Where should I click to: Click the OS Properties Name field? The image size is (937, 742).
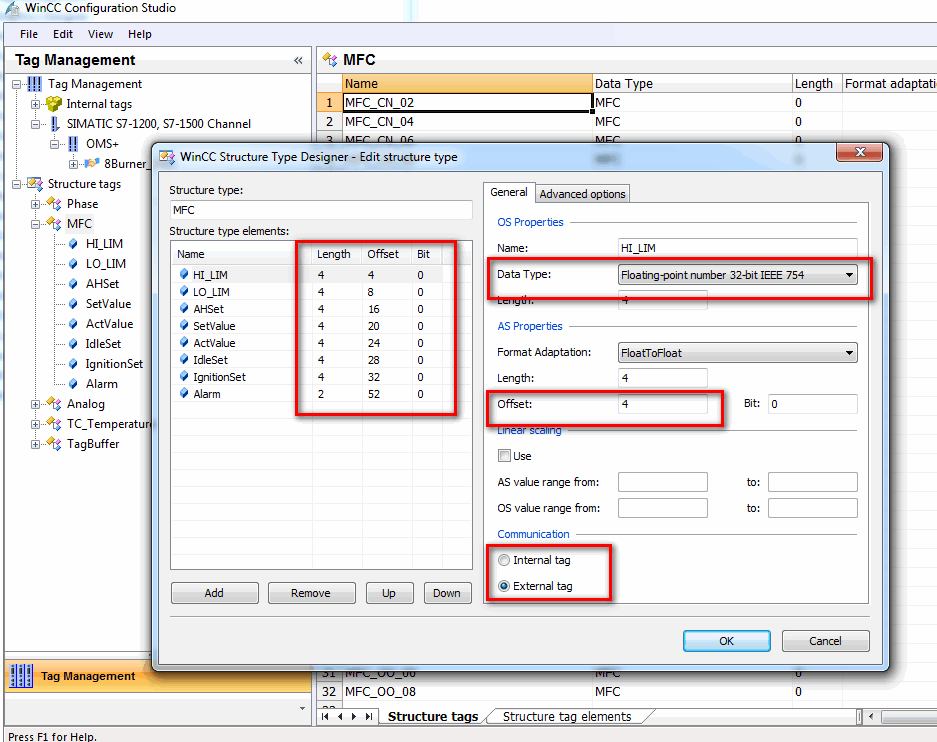click(x=738, y=248)
